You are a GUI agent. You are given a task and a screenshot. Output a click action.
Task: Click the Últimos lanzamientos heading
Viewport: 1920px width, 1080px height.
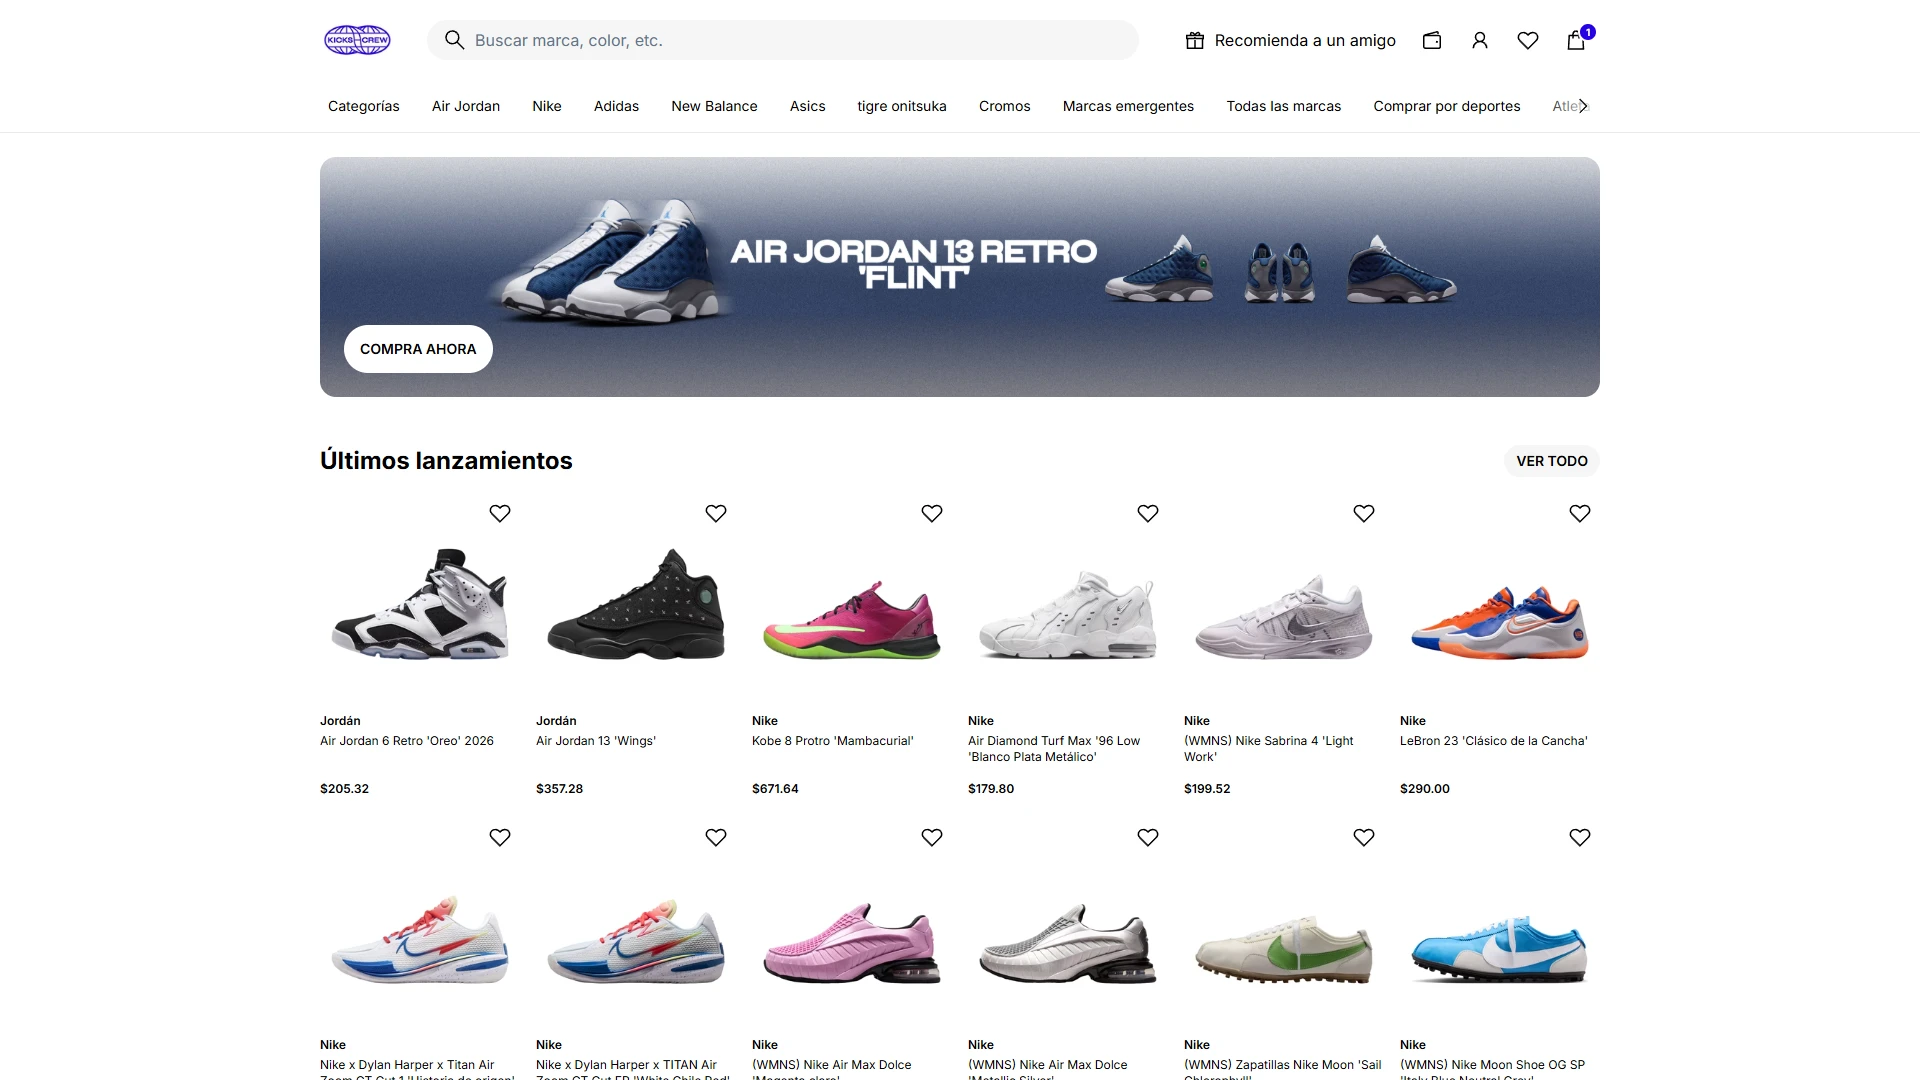[x=446, y=461]
